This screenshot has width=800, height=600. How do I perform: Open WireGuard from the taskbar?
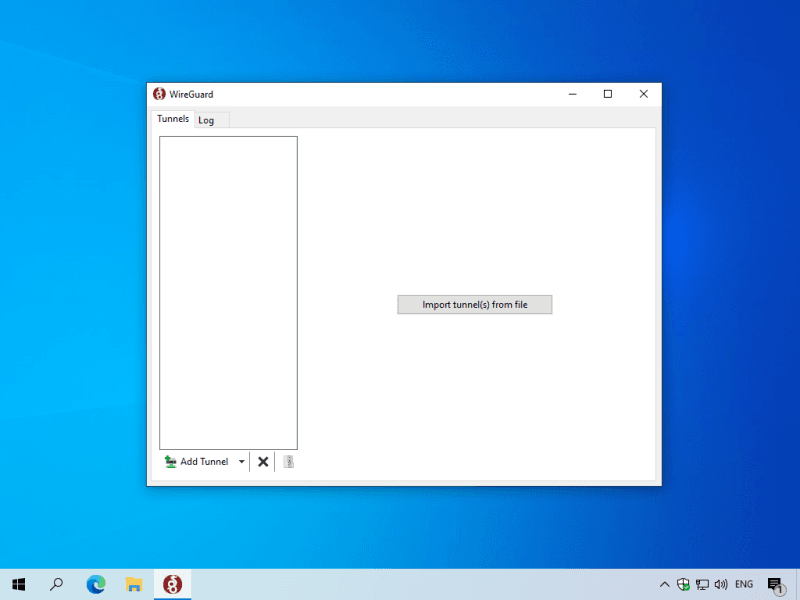pos(173,584)
